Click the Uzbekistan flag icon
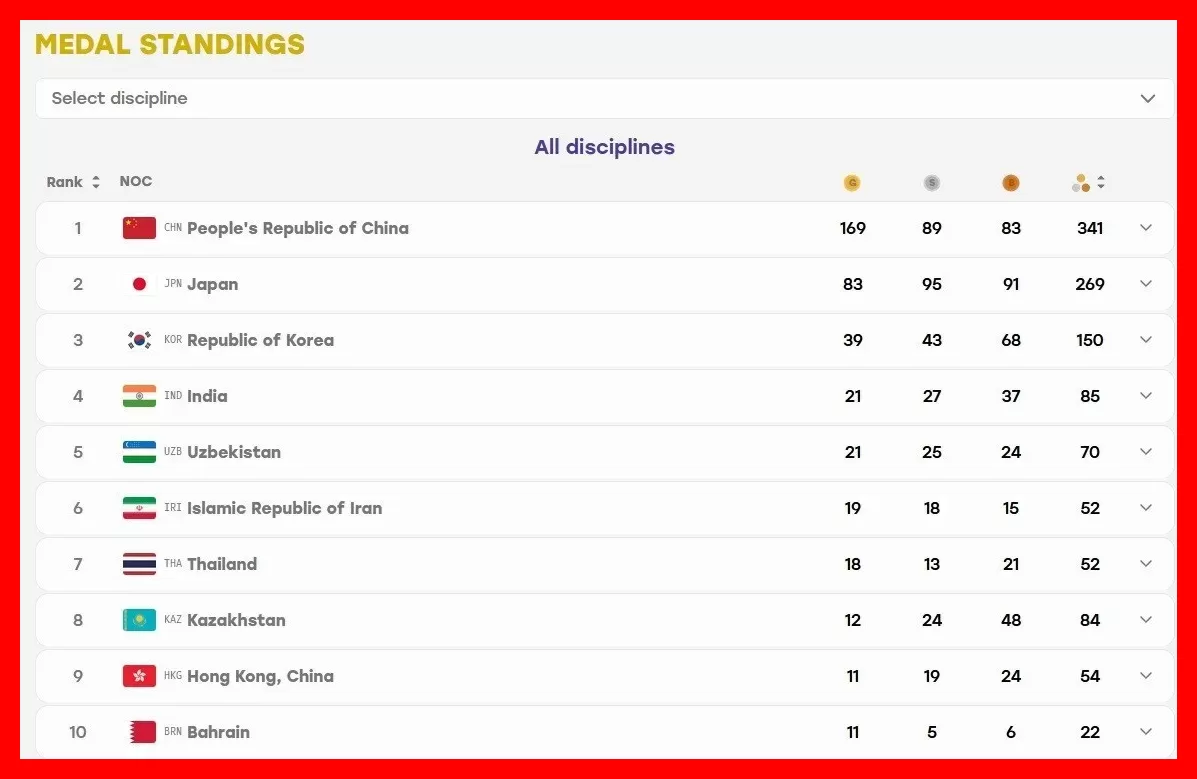The width and height of the screenshot is (1197, 779). point(139,452)
